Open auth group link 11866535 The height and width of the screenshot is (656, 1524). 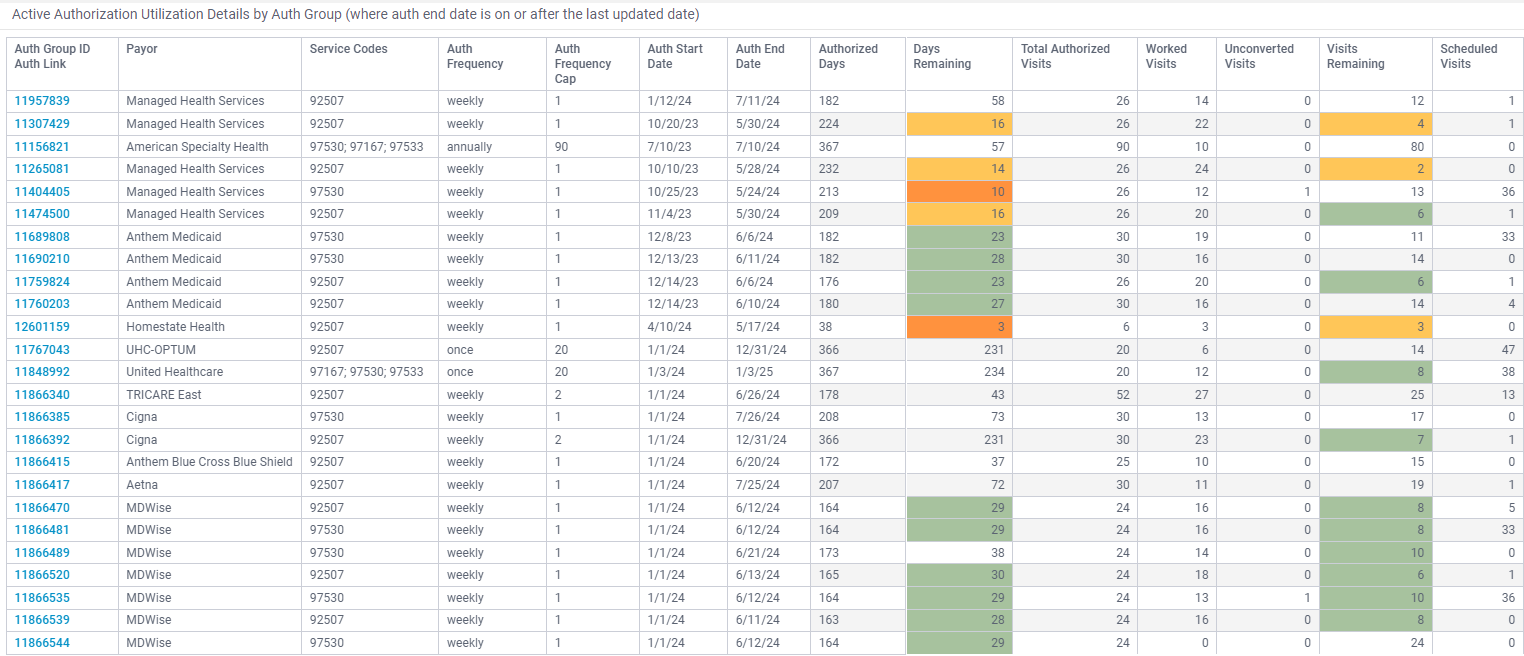(x=42, y=598)
